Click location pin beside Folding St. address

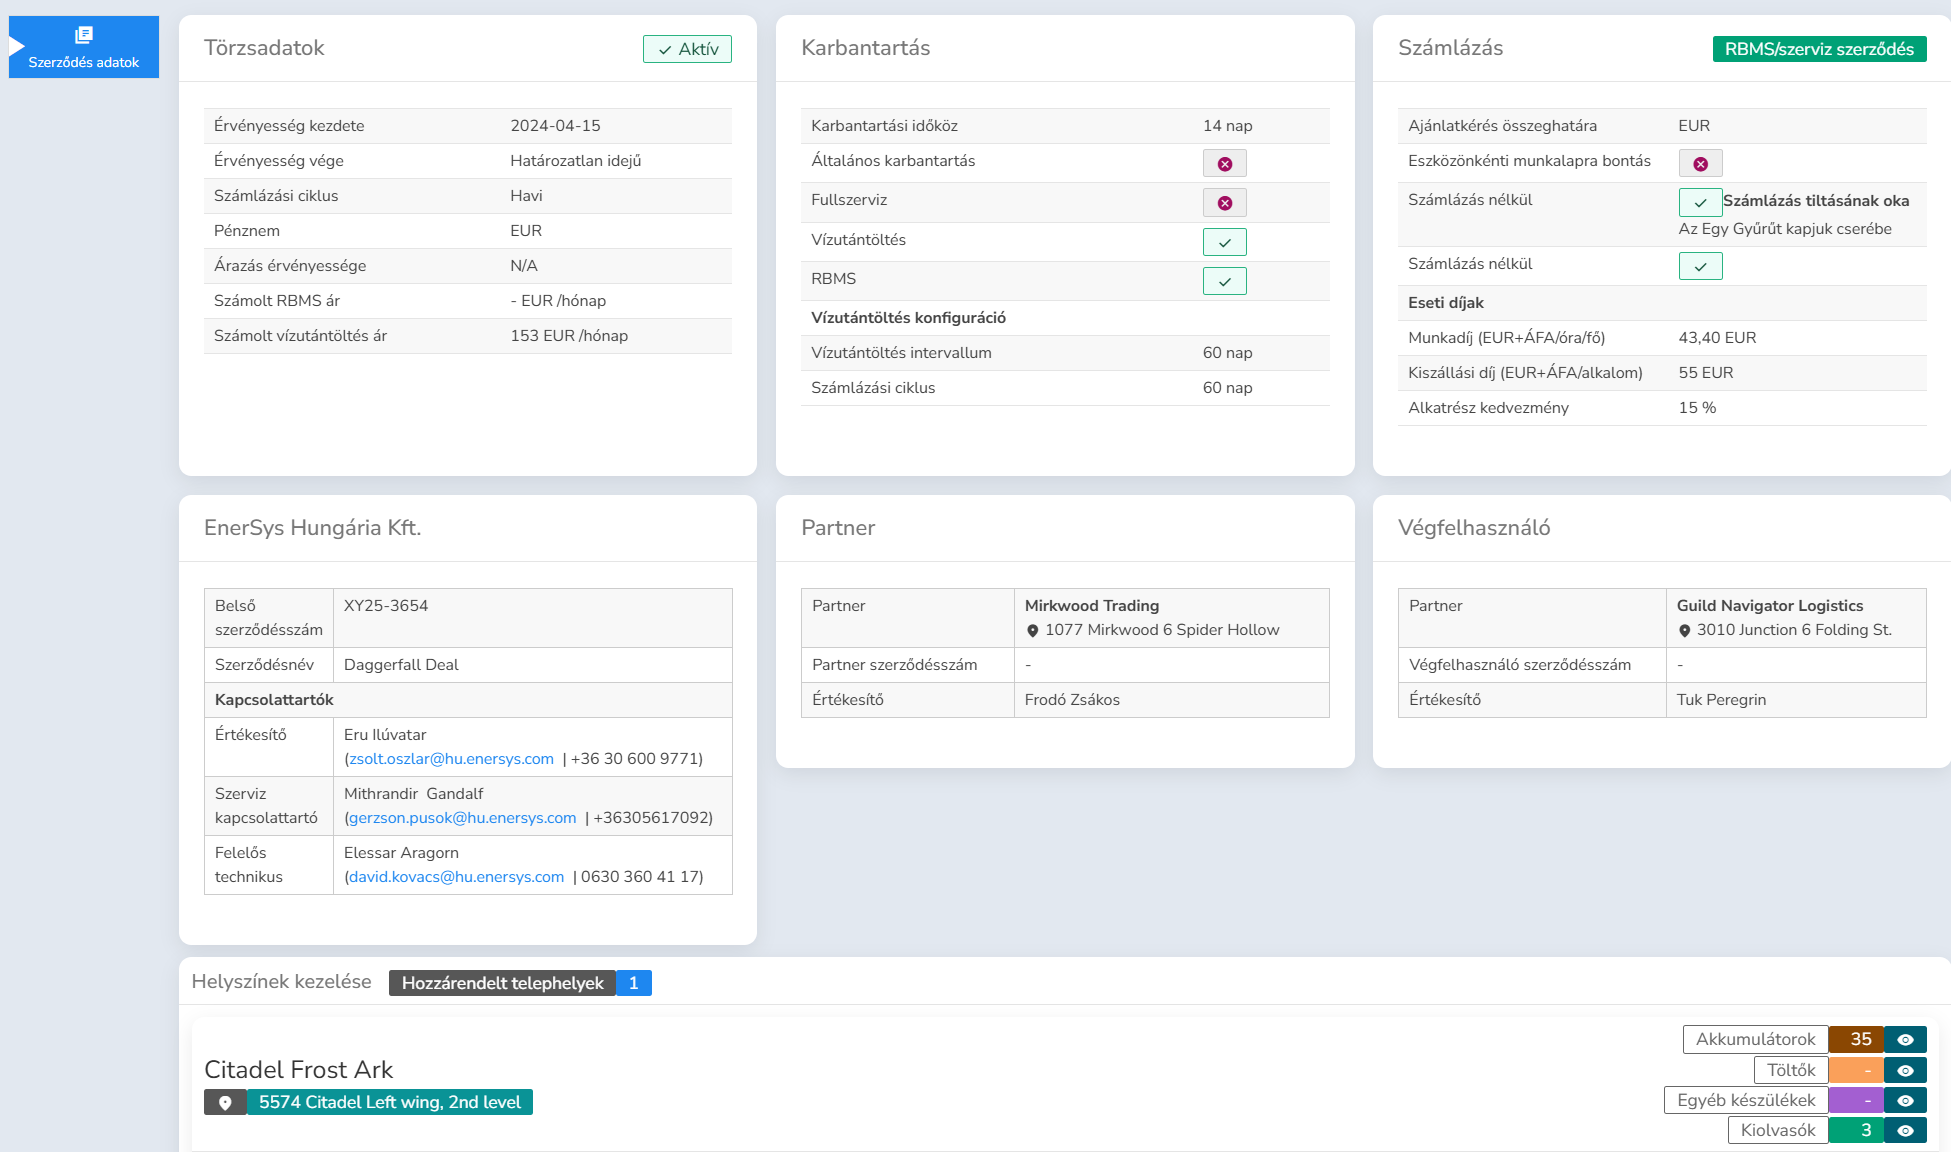click(1685, 631)
